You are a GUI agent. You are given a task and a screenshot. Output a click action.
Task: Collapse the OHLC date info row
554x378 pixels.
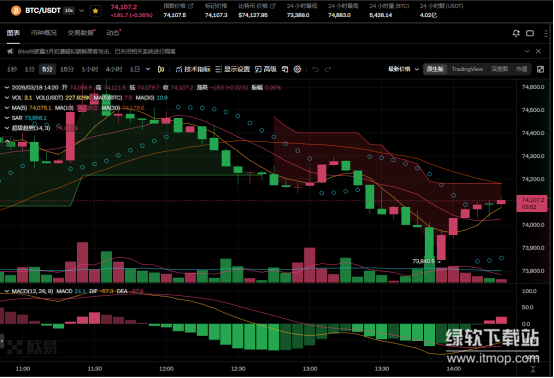7,87
